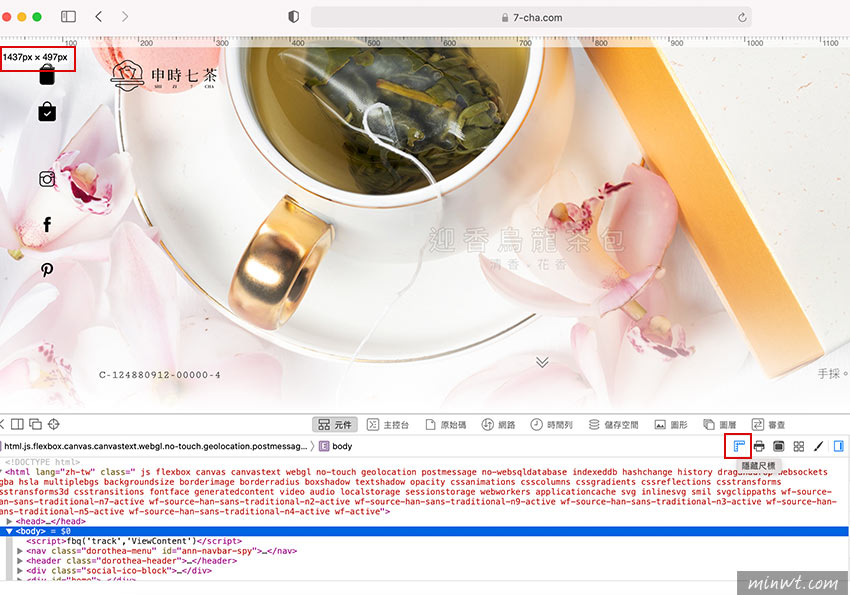Switch to the 審查 (Audit) tab
The height and width of the screenshot is (595, 850).
(769, 425)
